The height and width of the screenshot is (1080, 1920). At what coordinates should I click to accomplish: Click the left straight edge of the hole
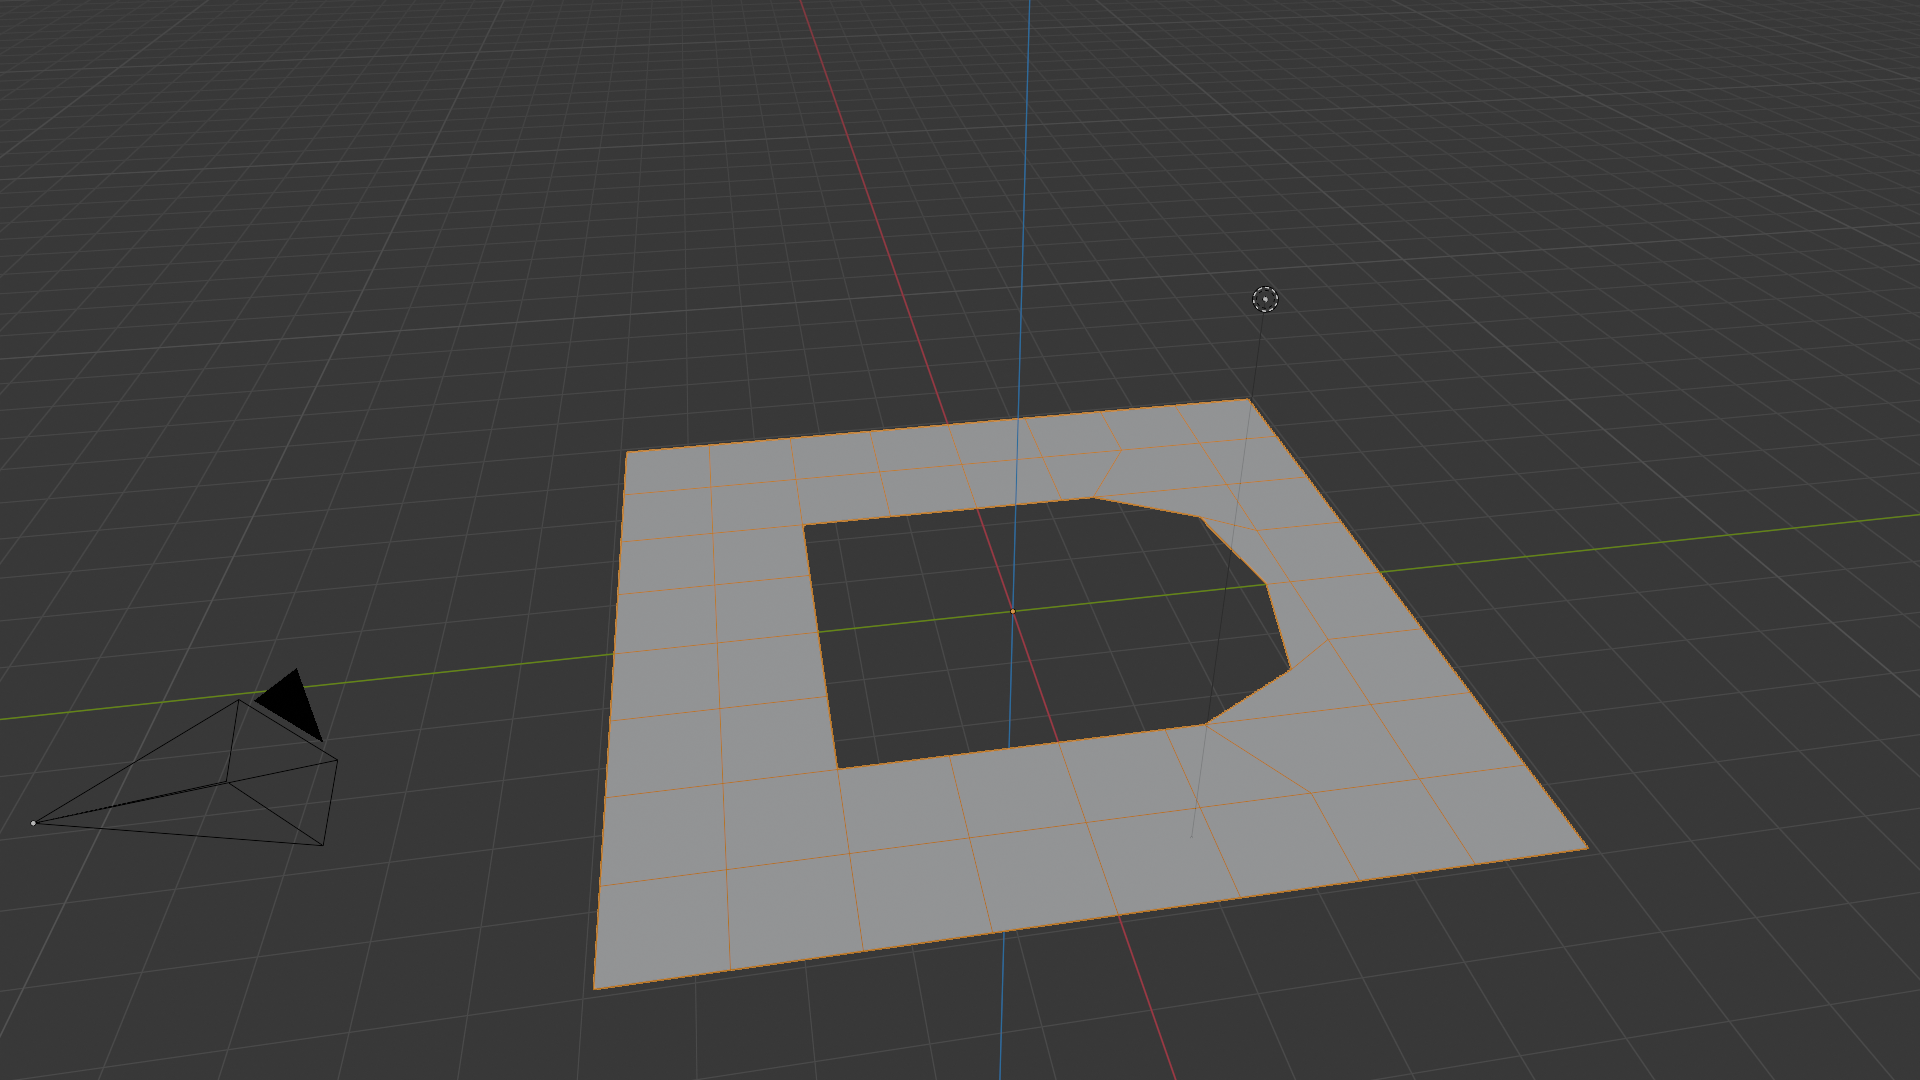point(821,646)
